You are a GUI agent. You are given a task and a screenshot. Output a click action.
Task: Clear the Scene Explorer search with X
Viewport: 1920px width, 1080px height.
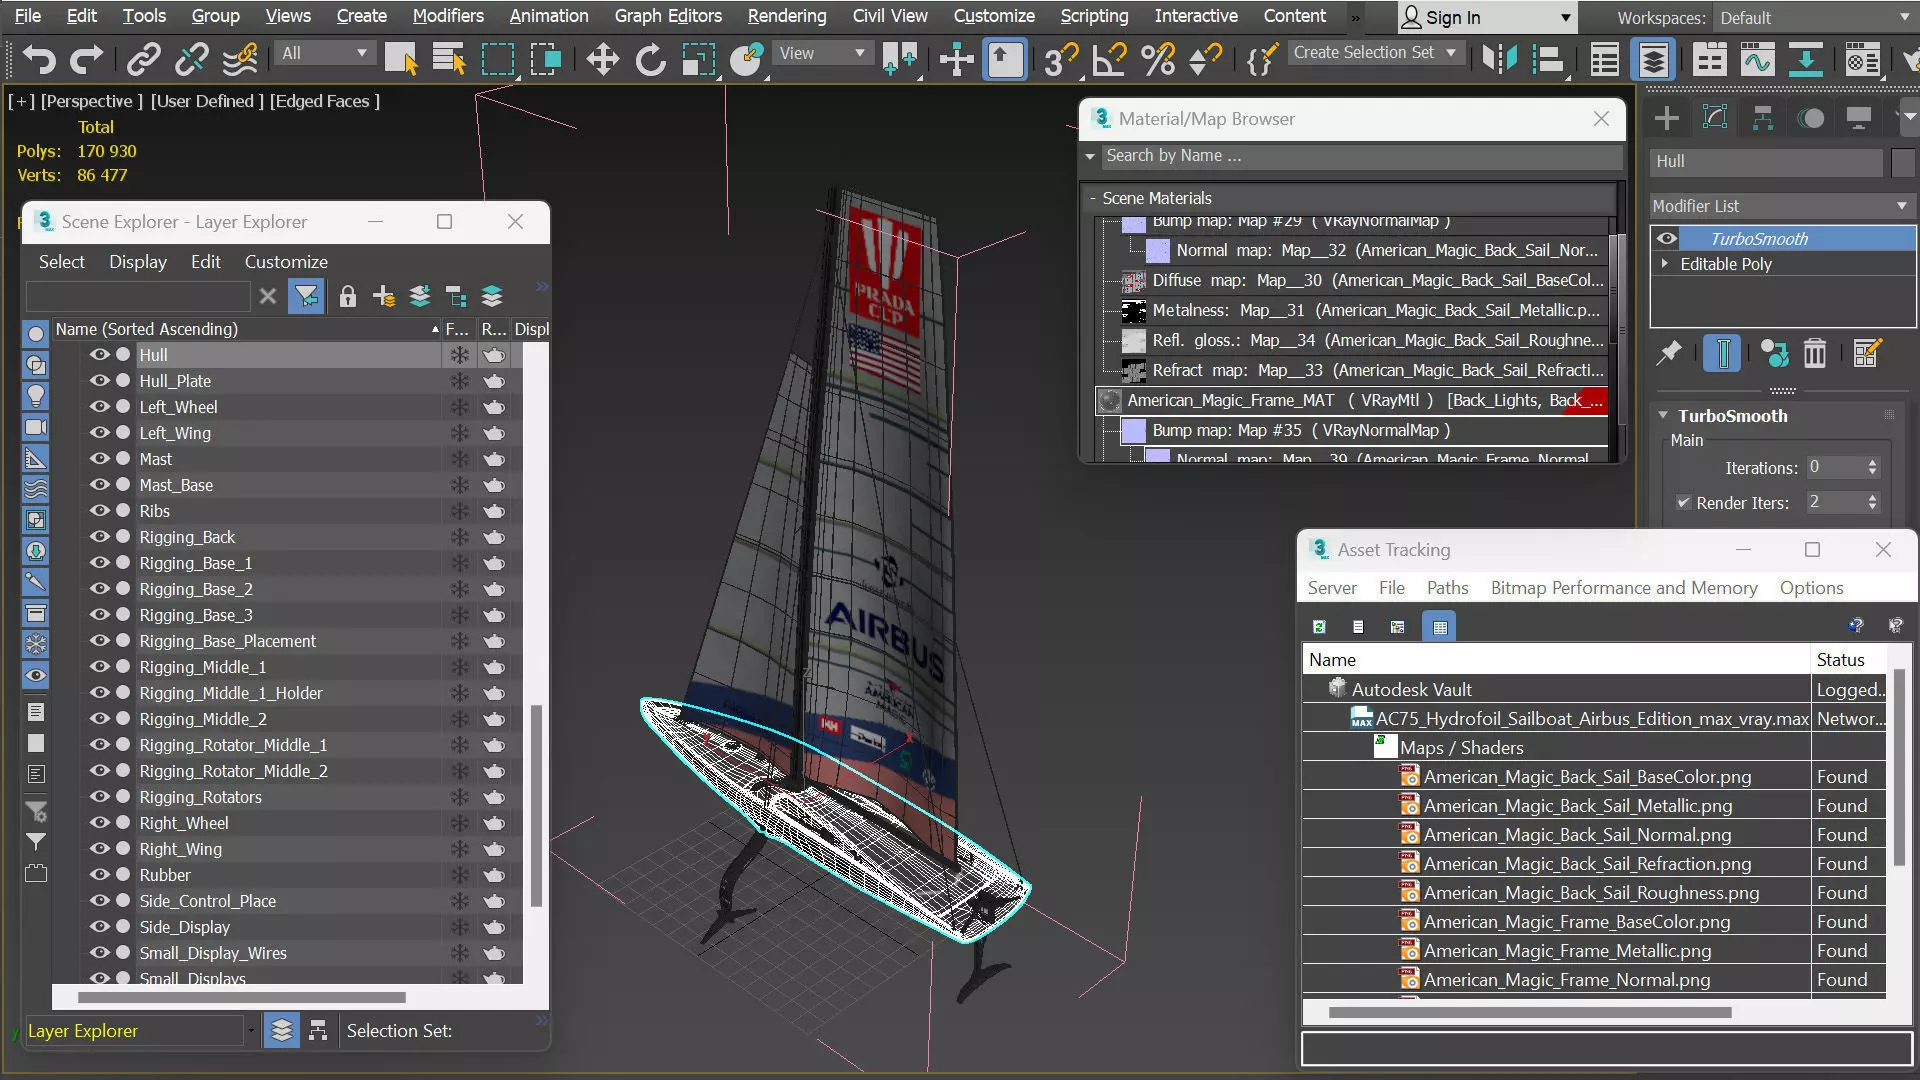coord(267,296)
